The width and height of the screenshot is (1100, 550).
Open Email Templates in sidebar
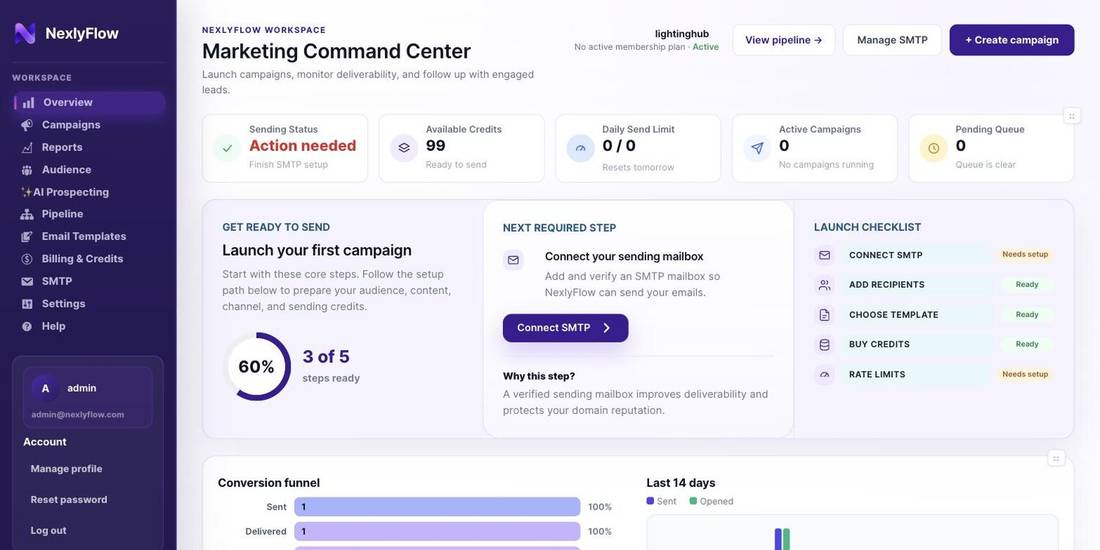pyautogui.click(x=89, y=236)
